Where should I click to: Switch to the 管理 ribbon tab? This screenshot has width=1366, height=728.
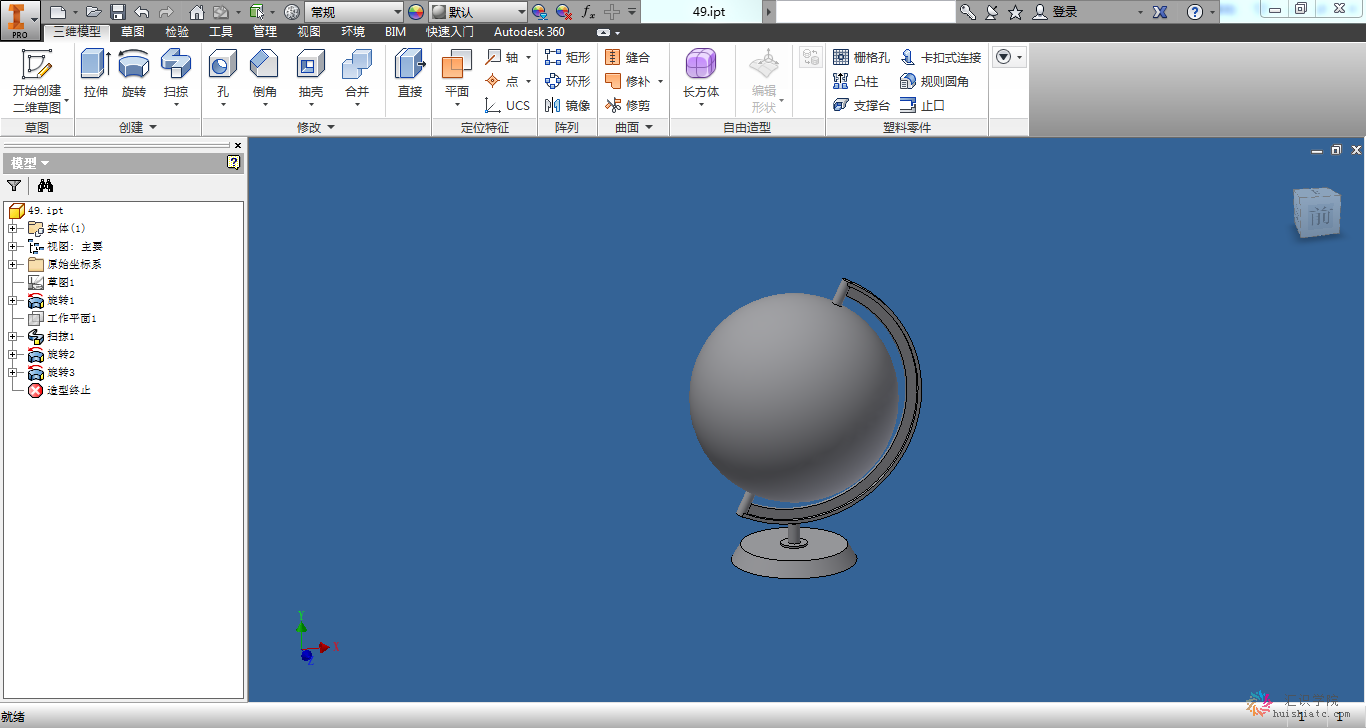pyautogui.click(x=265, y=32)
